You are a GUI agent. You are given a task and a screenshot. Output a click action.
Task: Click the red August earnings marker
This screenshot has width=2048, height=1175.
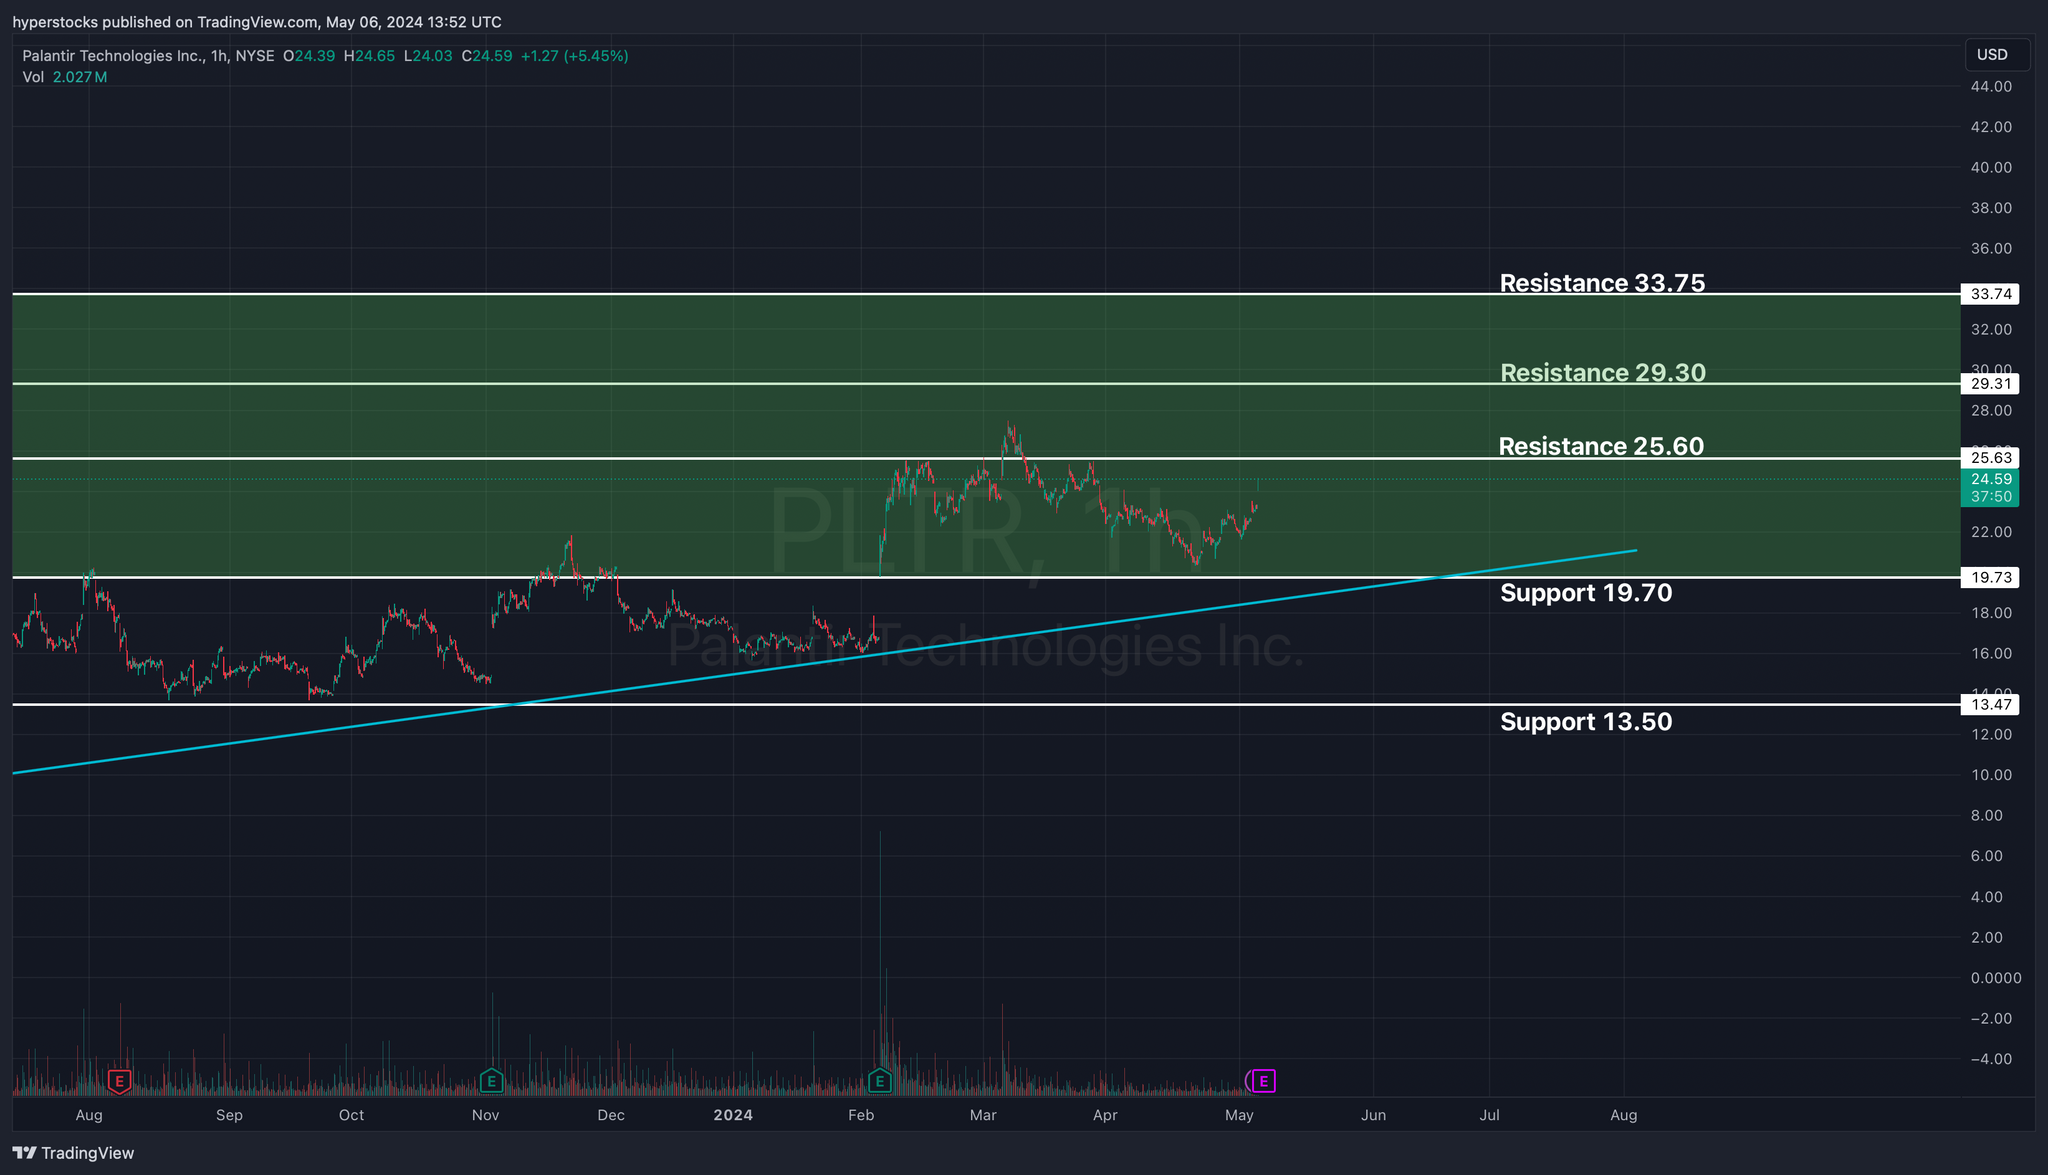pos(120,1081)
